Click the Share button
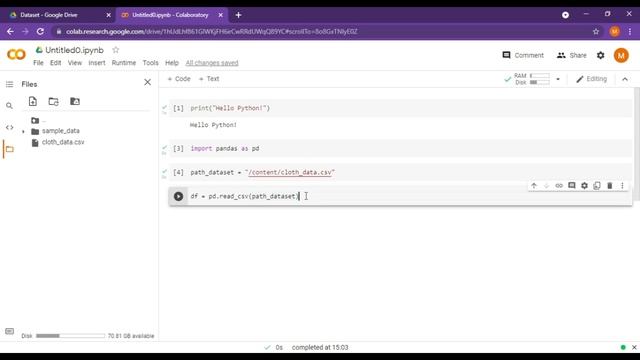The width and height of the screenshot is (640, 360). point(571,55)
